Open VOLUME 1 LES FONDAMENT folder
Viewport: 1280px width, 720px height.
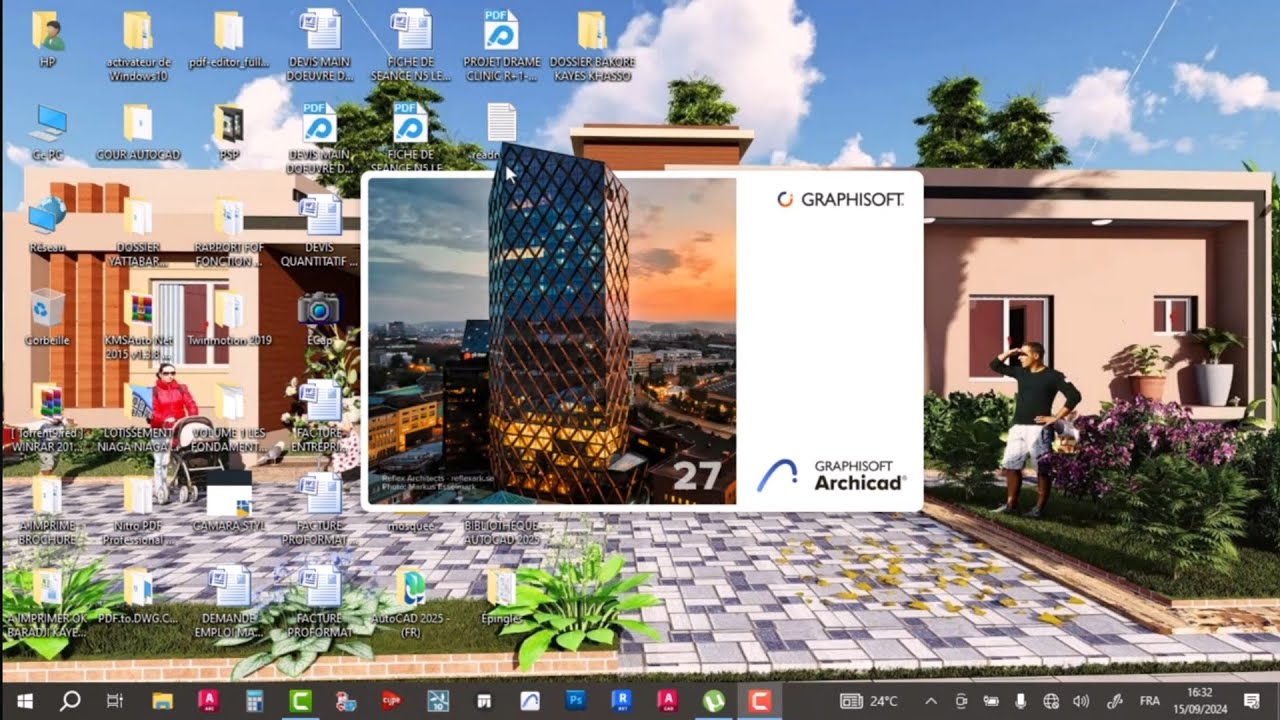(x=228, y=400)
